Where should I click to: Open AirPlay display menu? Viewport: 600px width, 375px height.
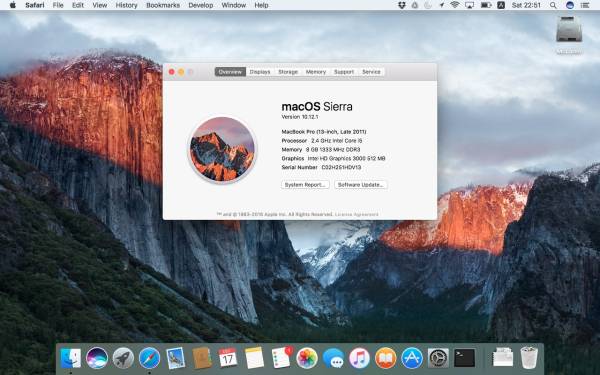click(x=470, y=5)
